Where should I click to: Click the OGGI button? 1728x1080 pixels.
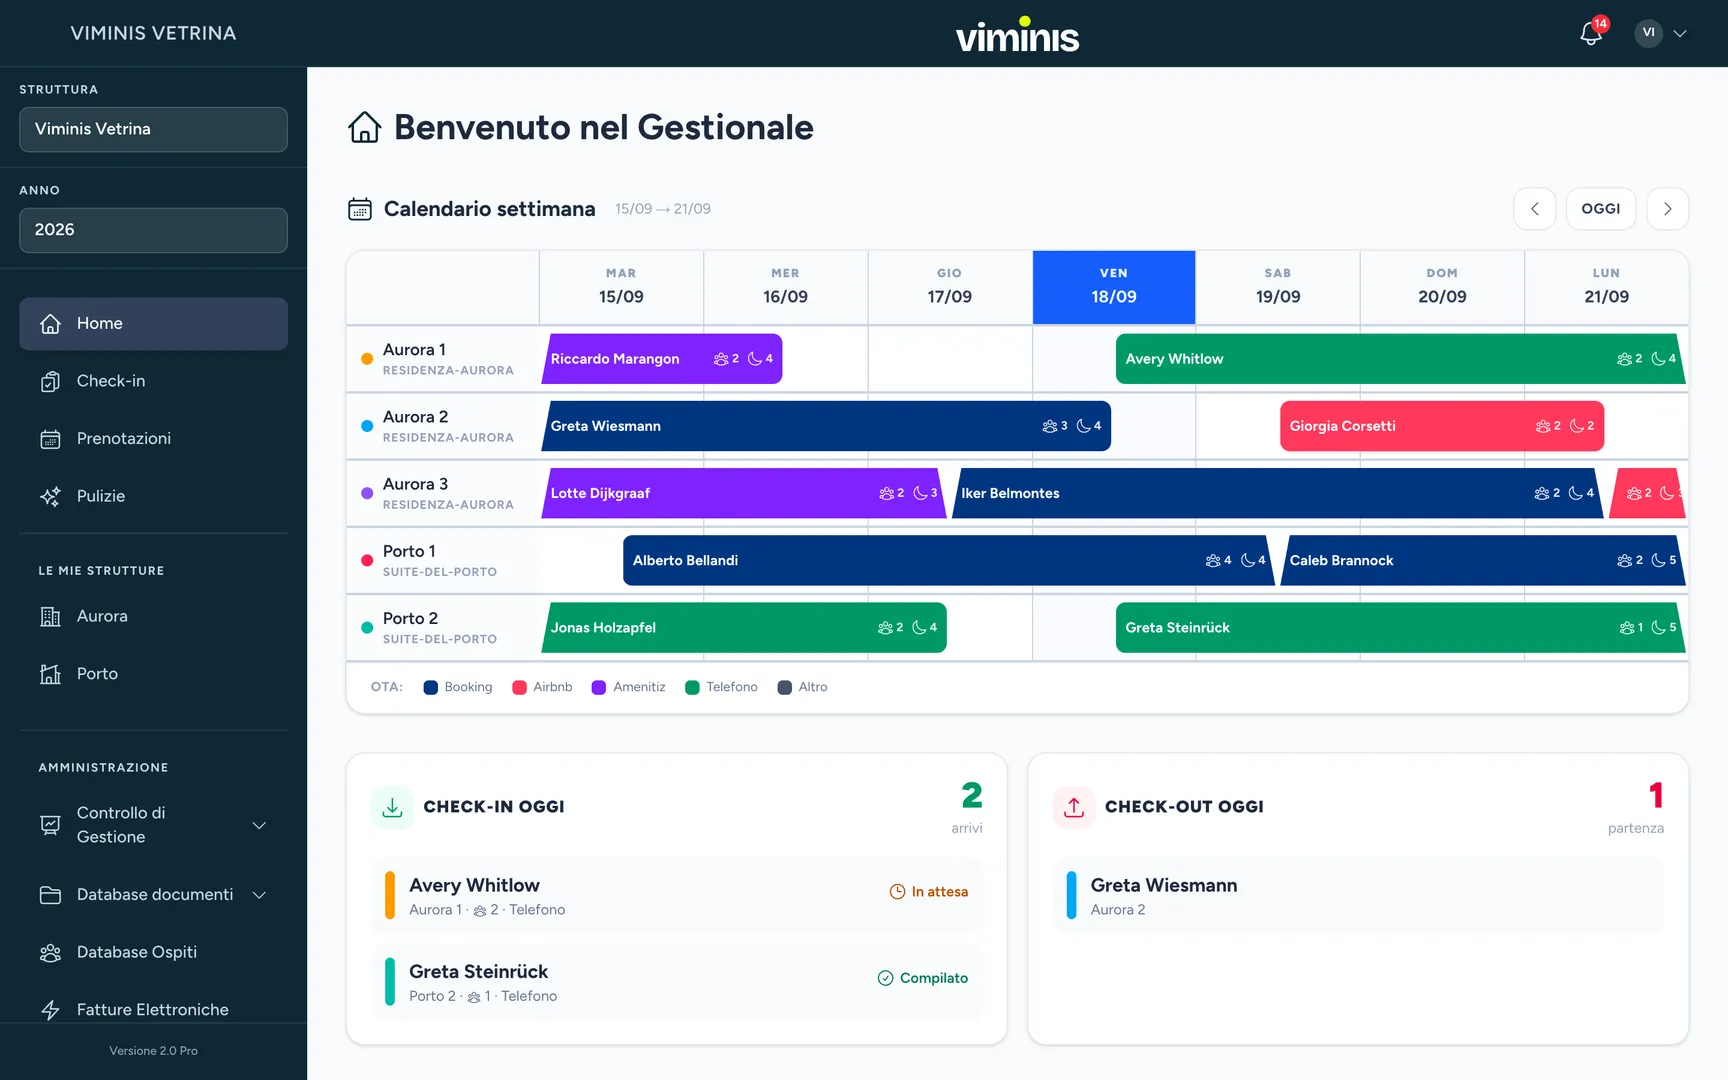tap(1600, 209)
